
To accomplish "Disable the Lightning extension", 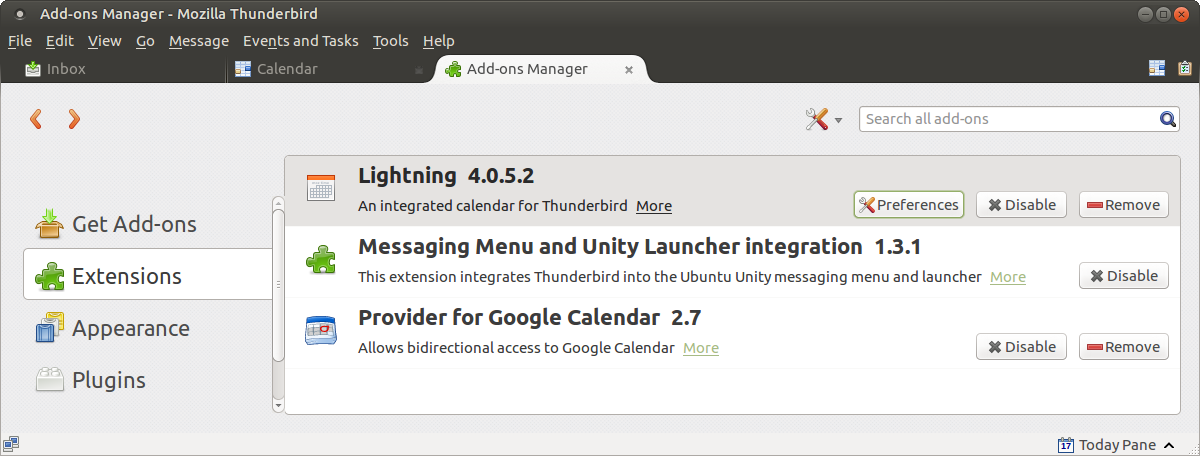I will tap(1021, 205).
